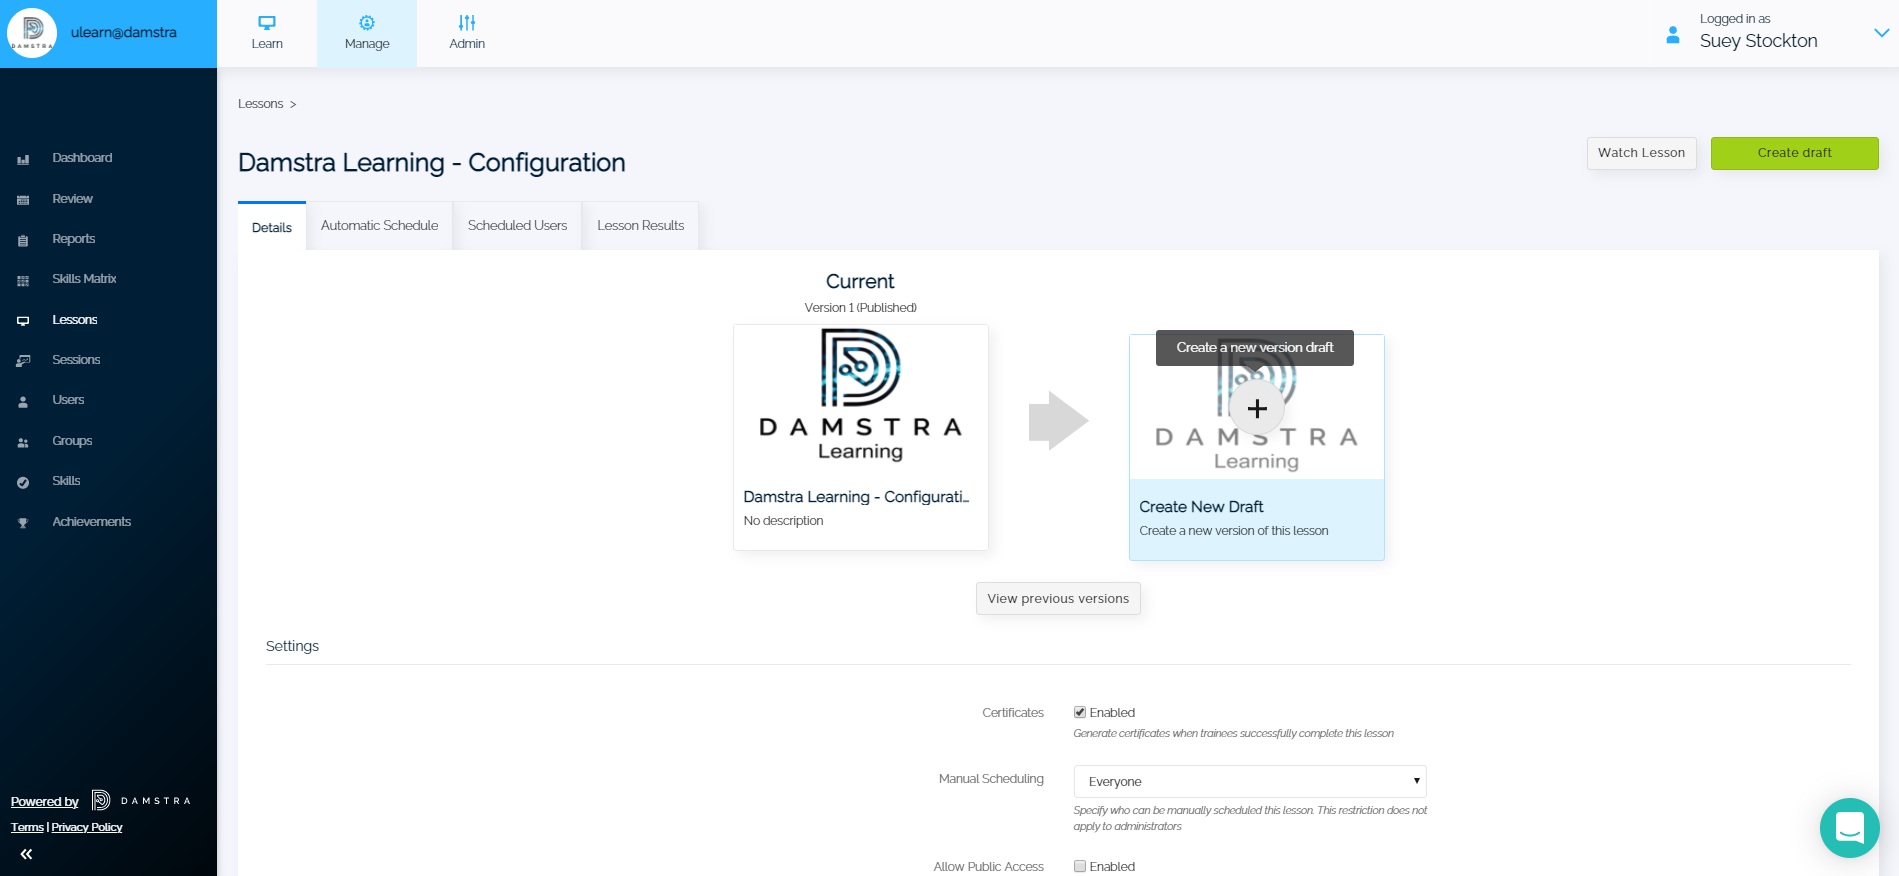
Task: Click the gray forward arrow between versions
Action: click(x=1058, y=421)
